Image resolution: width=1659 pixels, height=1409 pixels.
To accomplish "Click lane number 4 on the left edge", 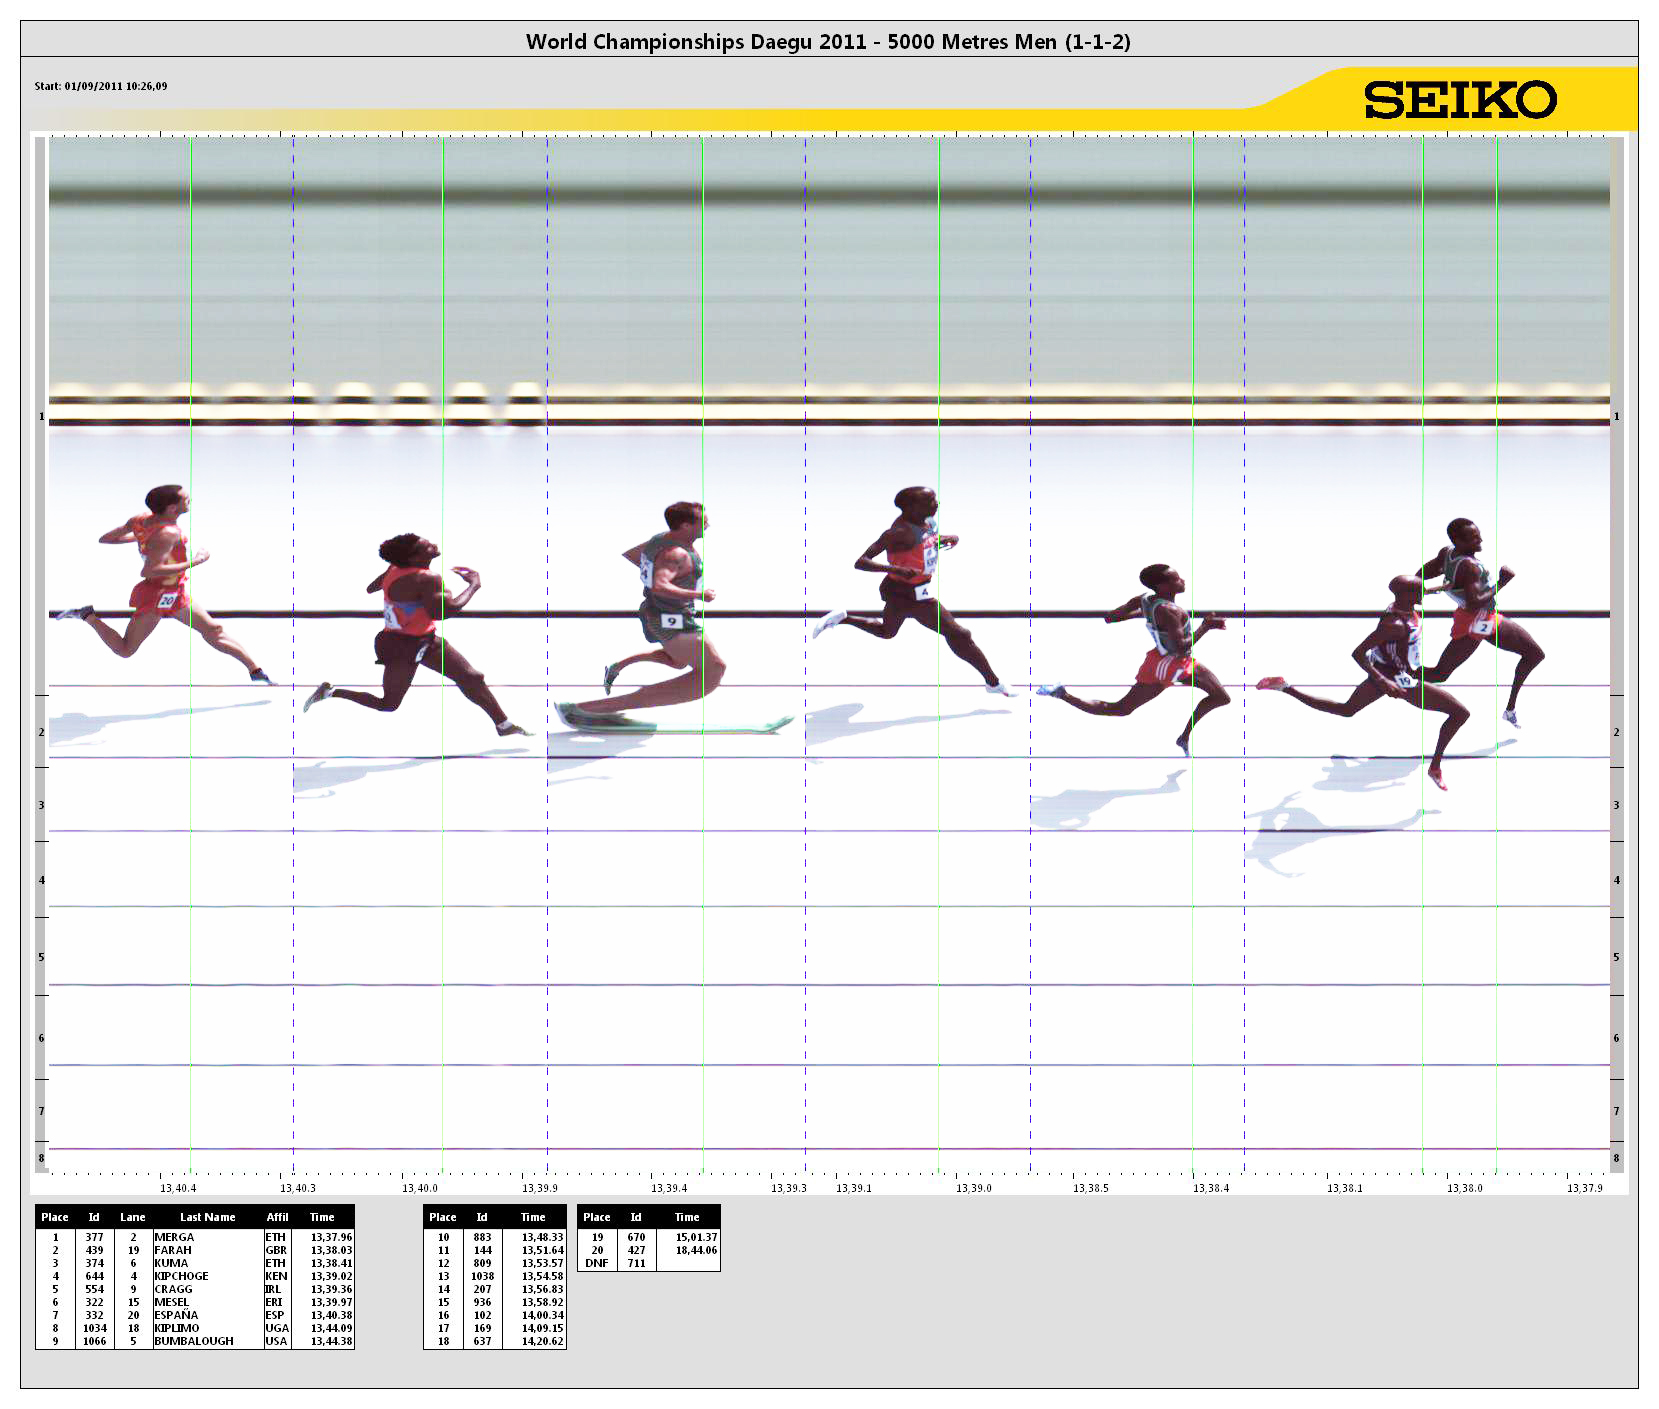I will tap(41, 880).
